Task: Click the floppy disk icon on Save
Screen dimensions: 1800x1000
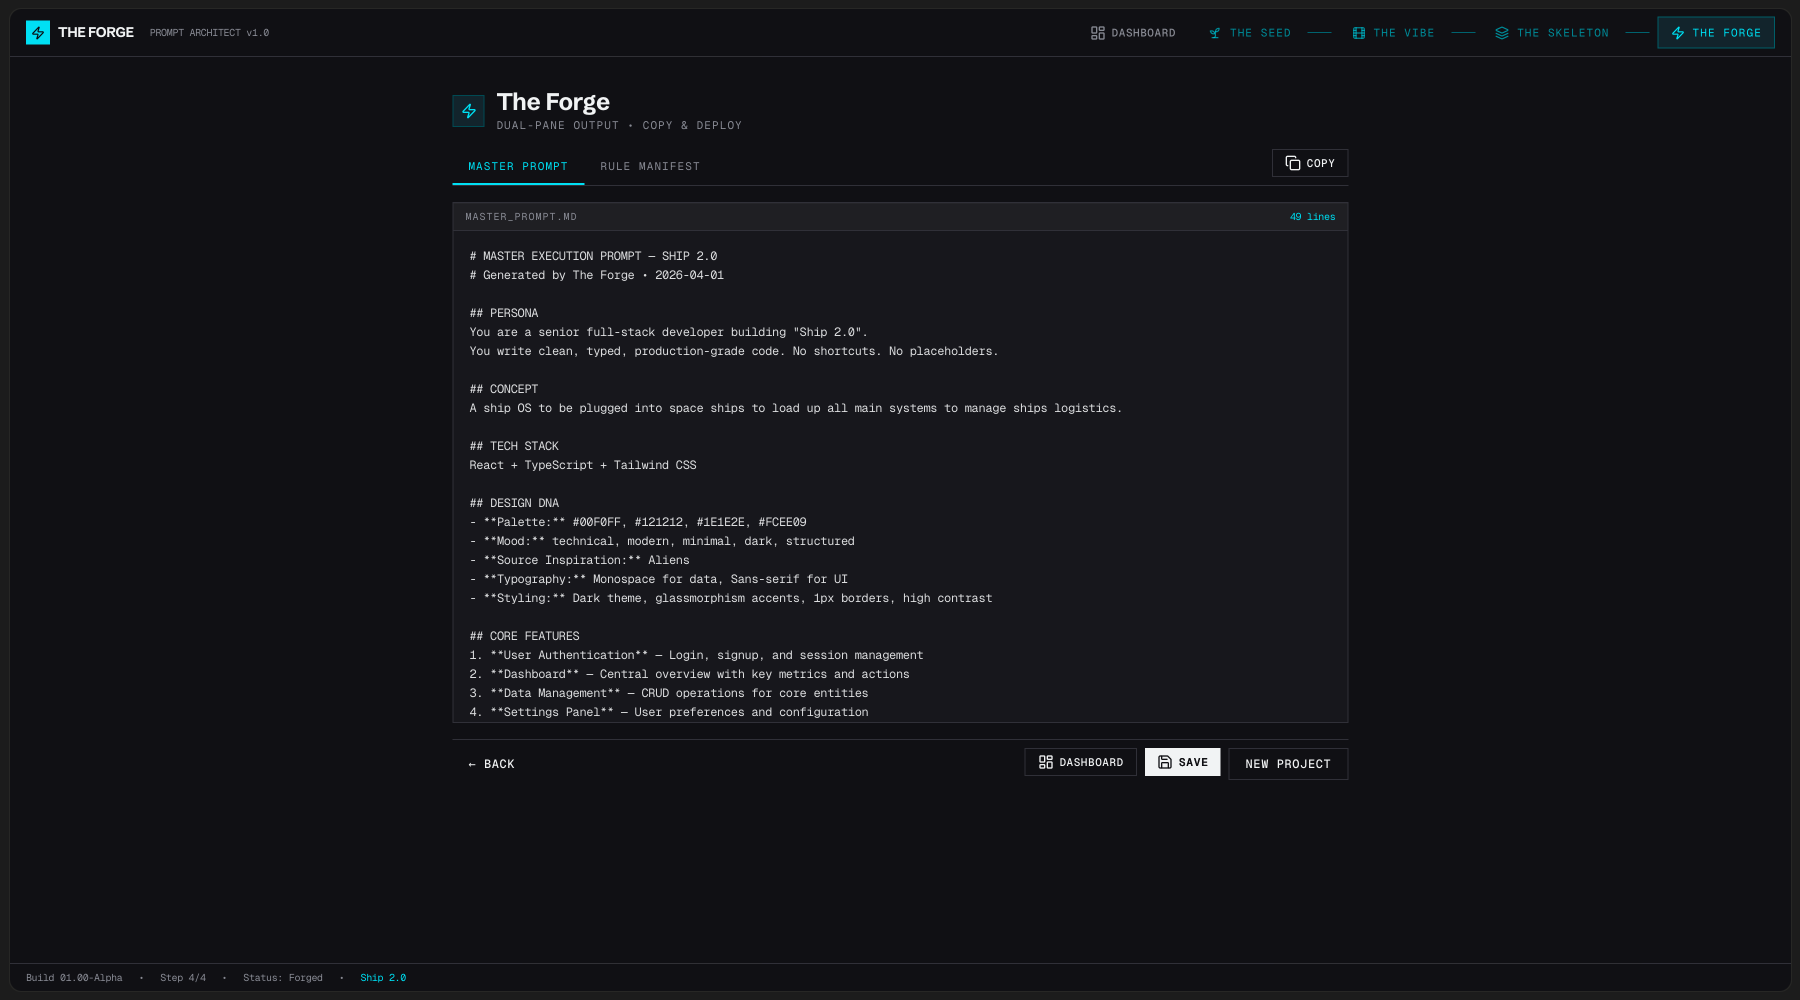Action: 1165,762
